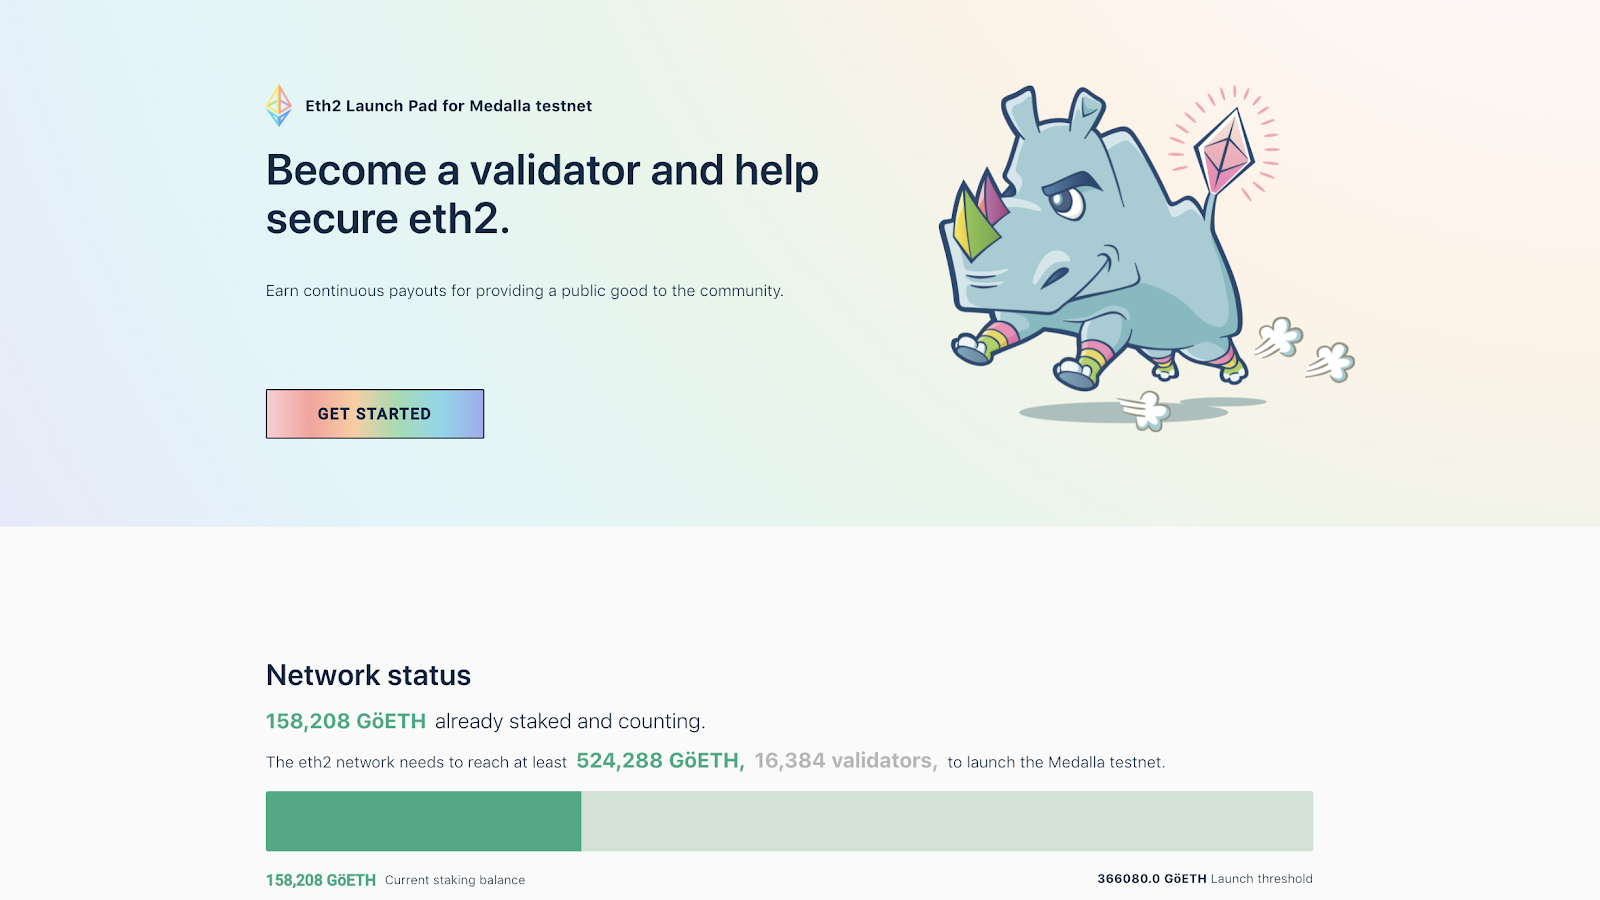
Task: Click the 16,384 validators figure
Action: 846,761
